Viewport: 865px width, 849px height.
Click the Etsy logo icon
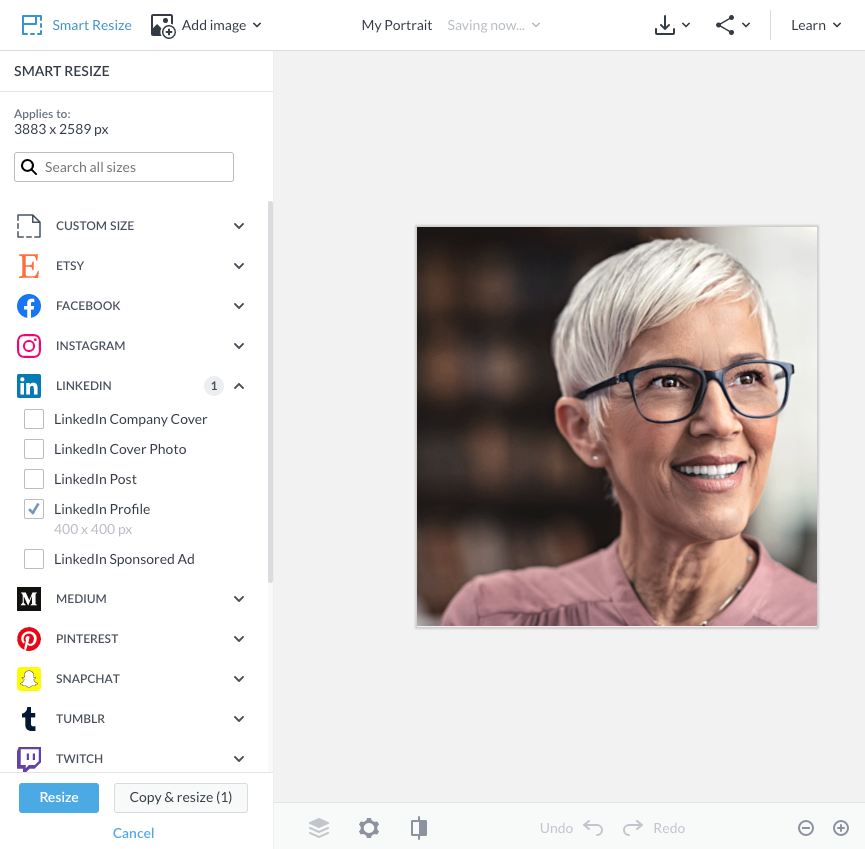click(29, 266)
